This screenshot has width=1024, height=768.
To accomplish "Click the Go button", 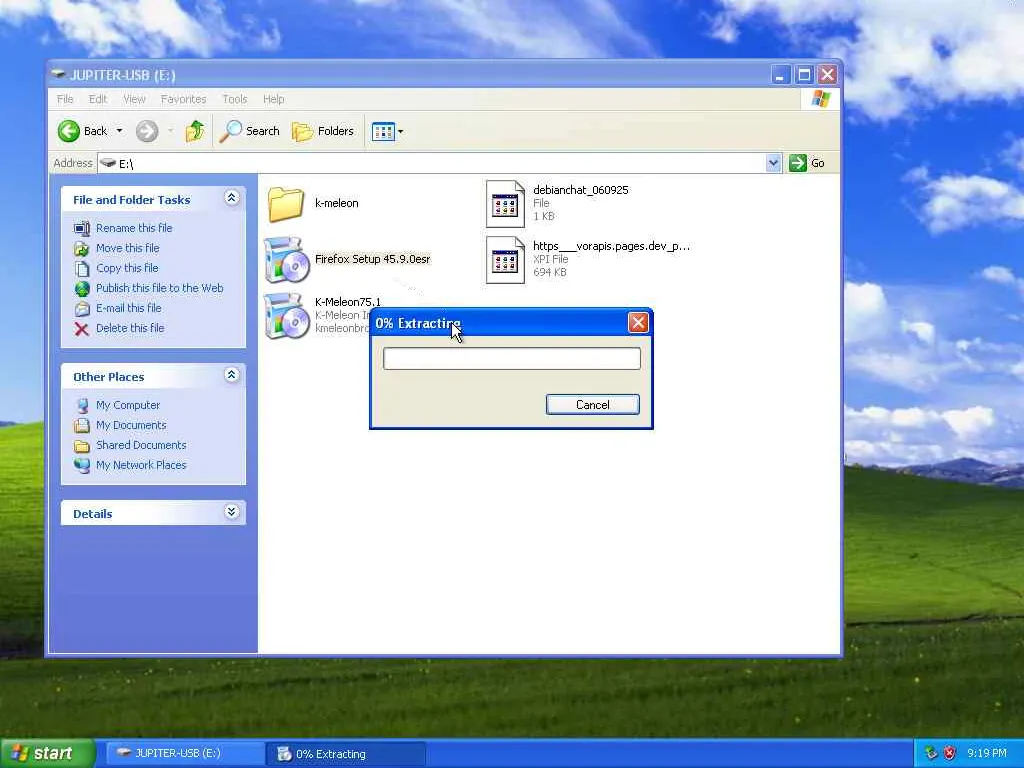I will click(807, 163).
